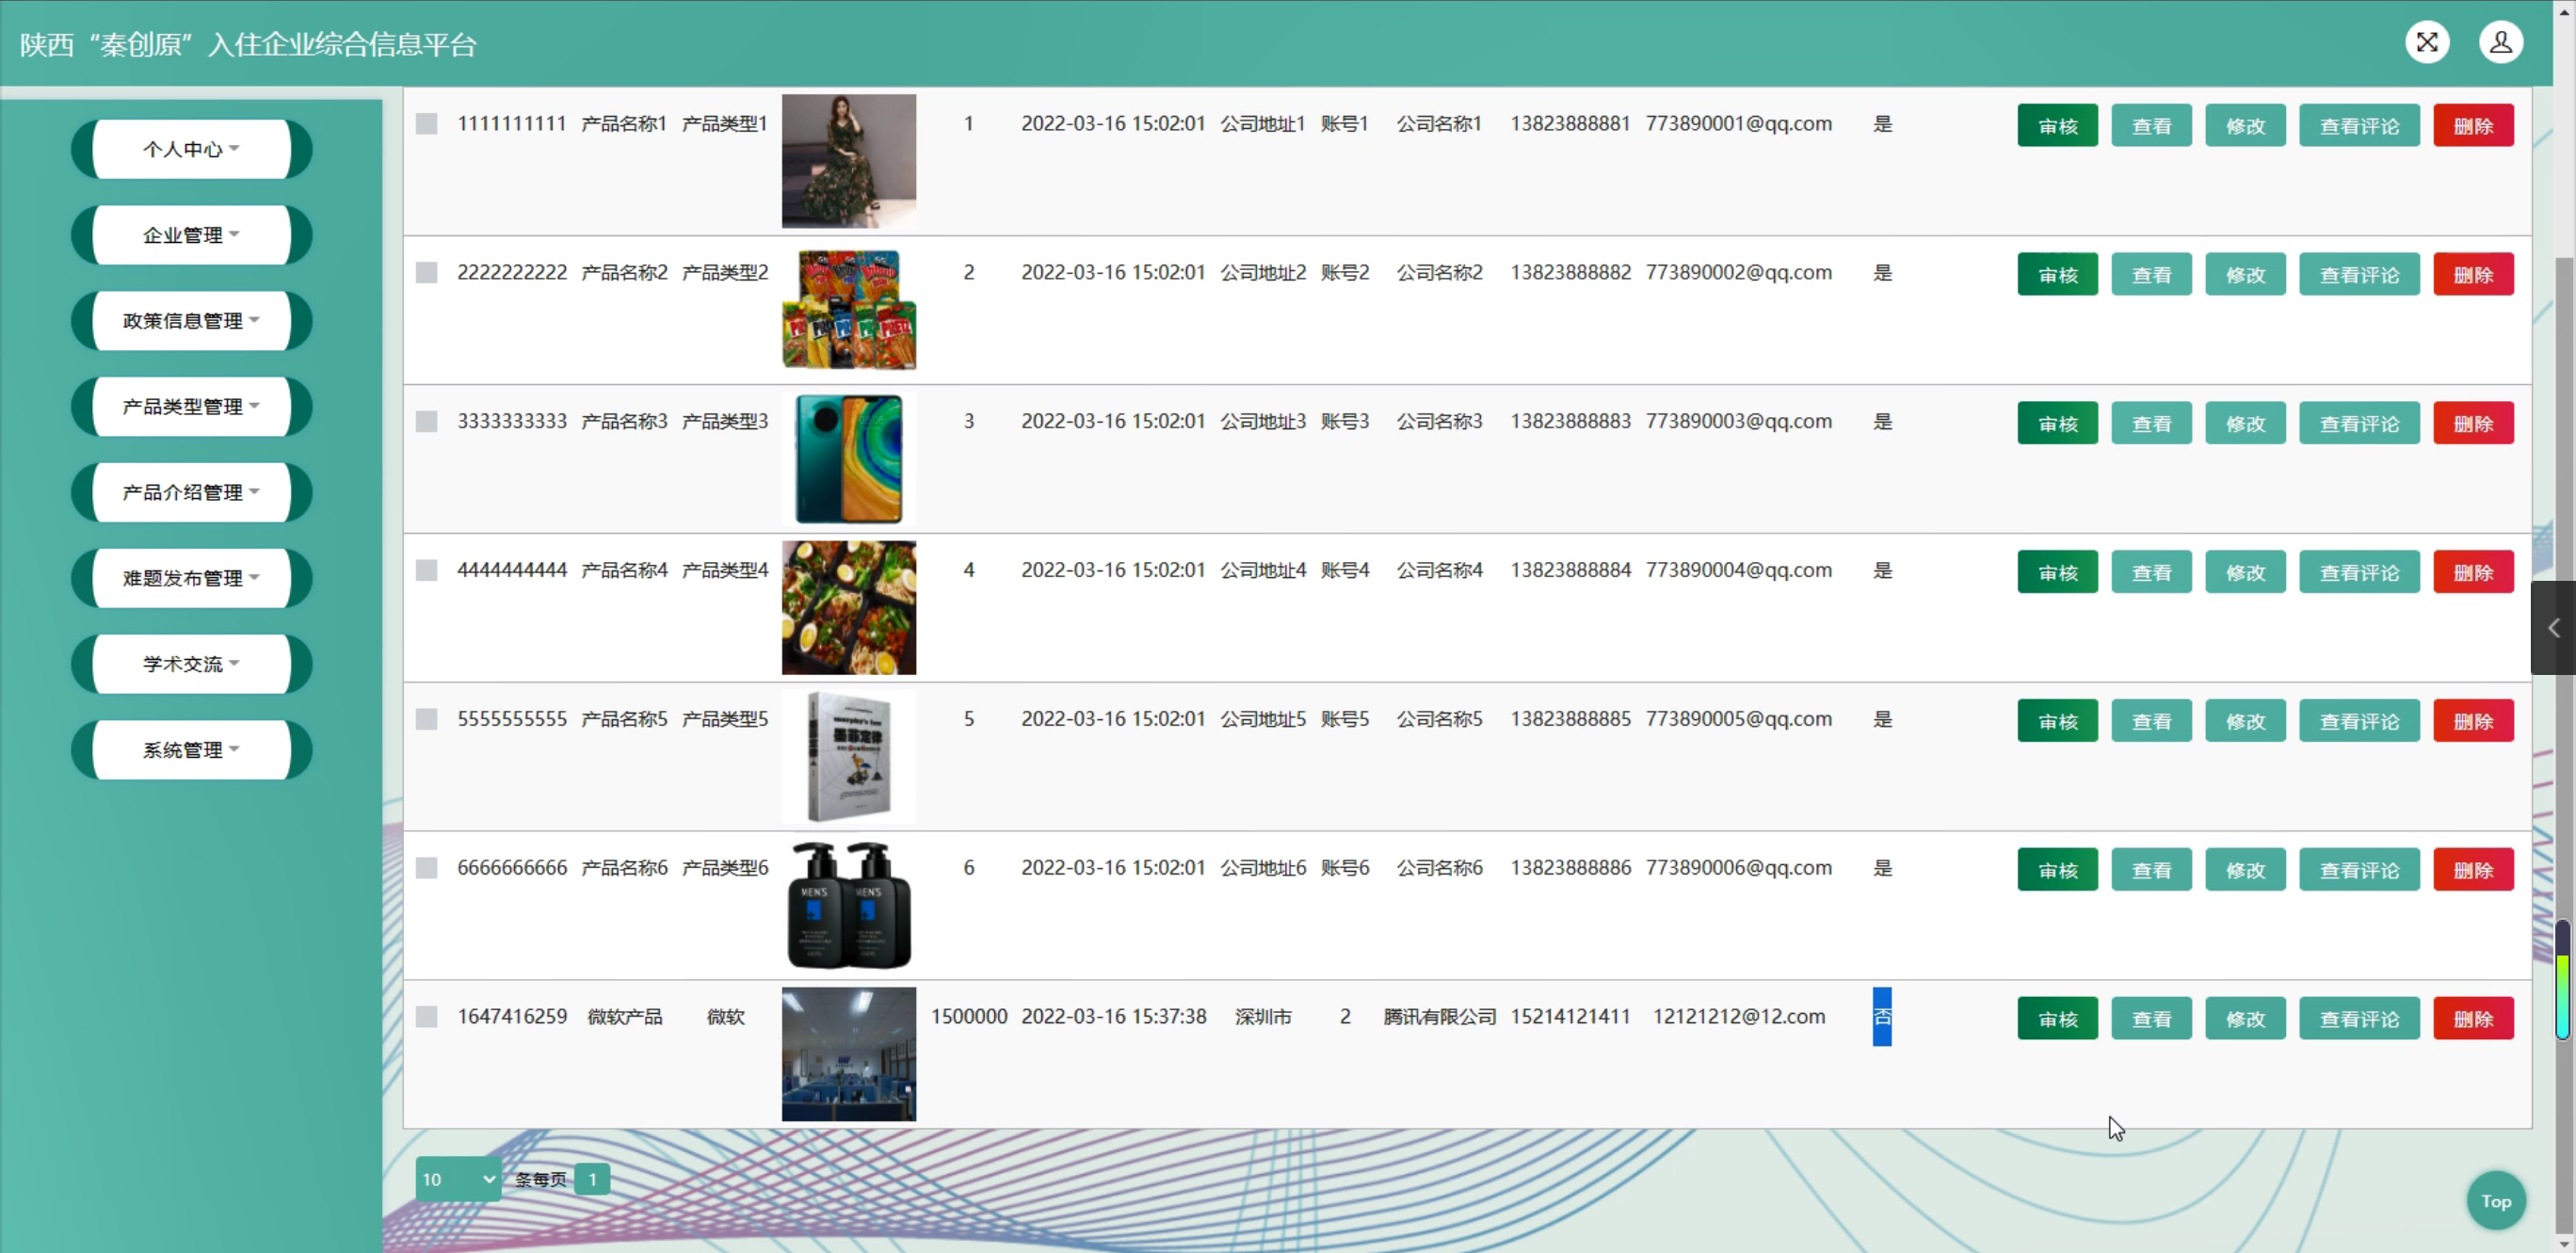
Task: Check the checkbox for row 1111111111
Action: pyautogui.click(x=427, y=124)
